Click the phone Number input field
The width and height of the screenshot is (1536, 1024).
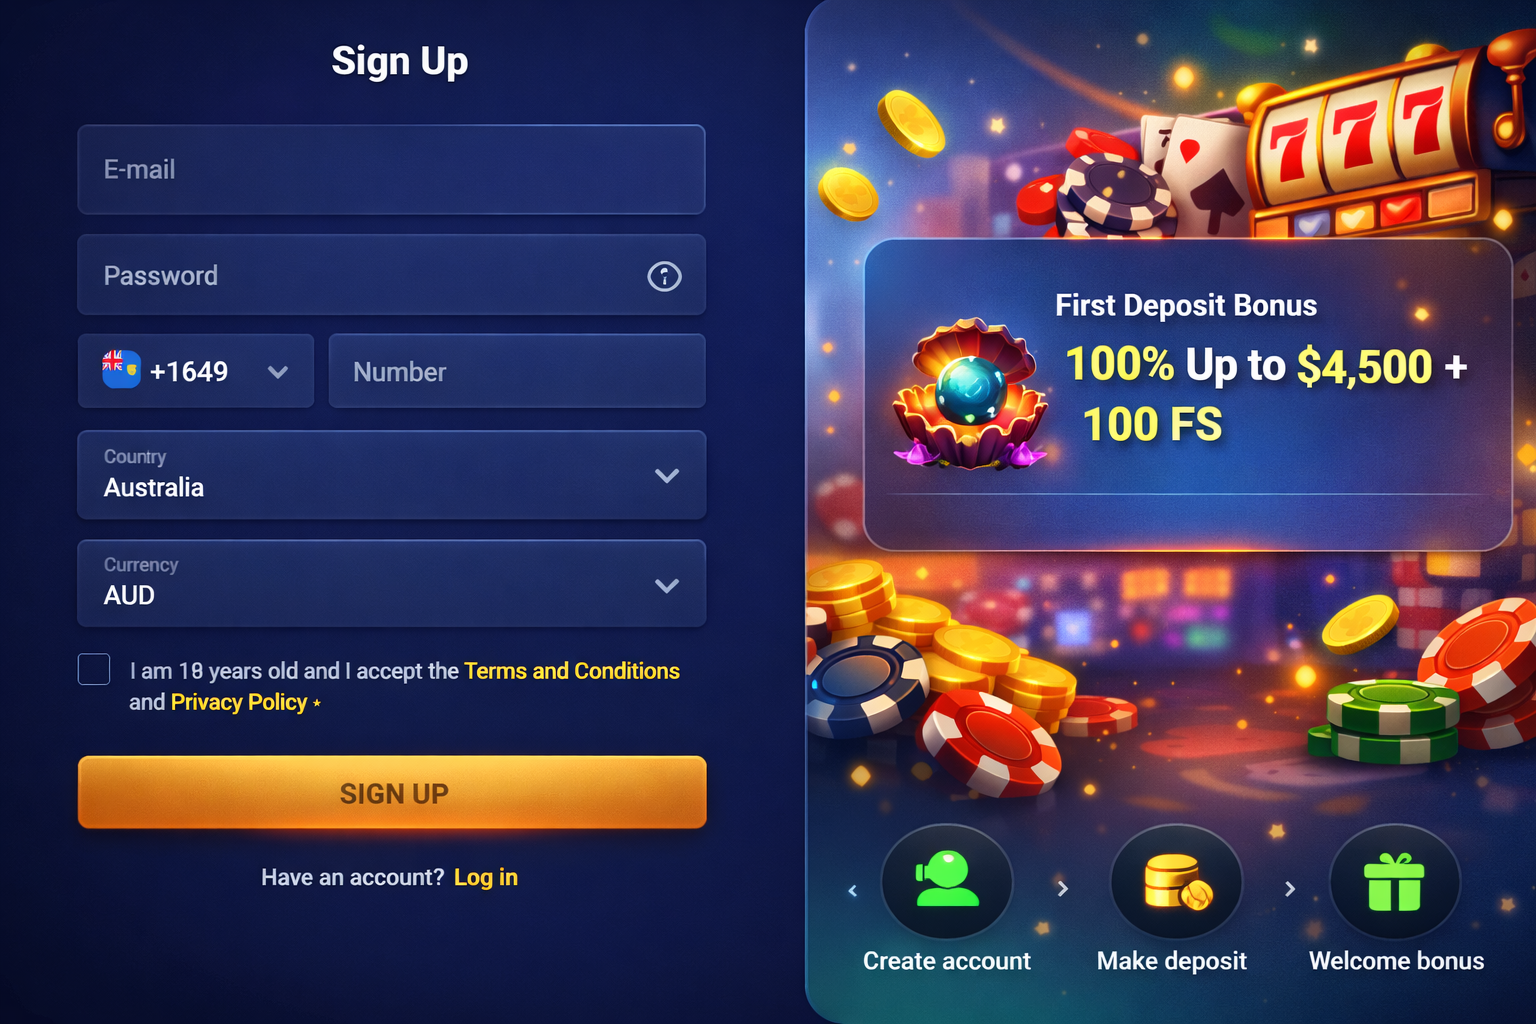(x=517, y=371)
